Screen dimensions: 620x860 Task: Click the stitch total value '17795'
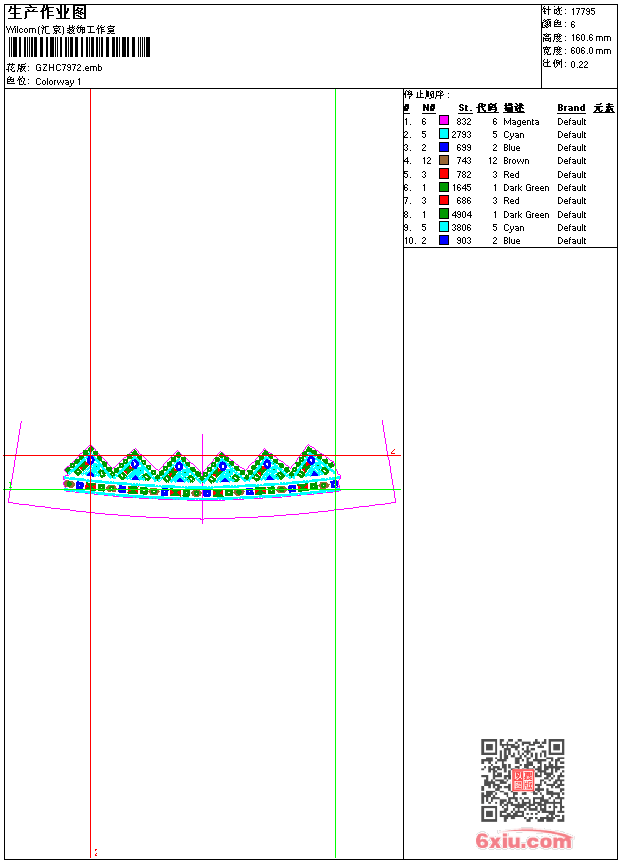click(583, 12)
